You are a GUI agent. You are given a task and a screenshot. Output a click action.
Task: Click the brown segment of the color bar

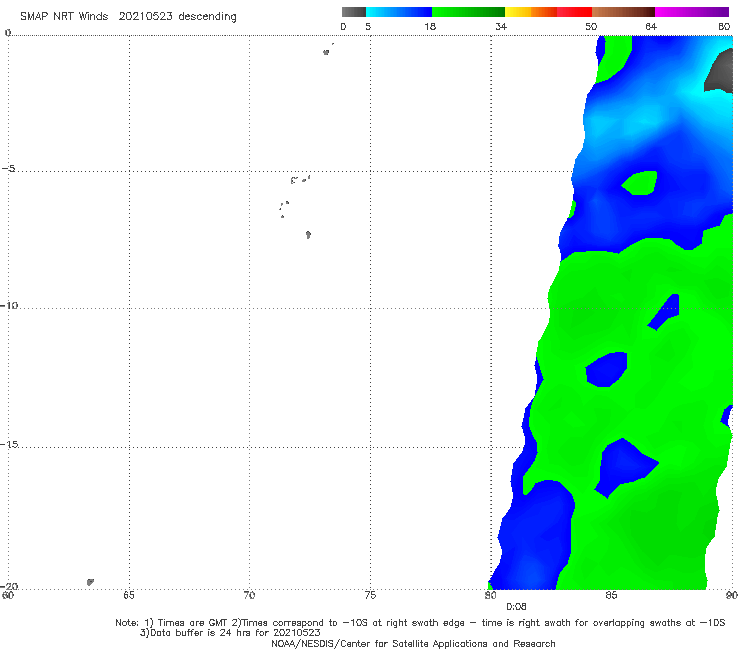click(623, 12)
